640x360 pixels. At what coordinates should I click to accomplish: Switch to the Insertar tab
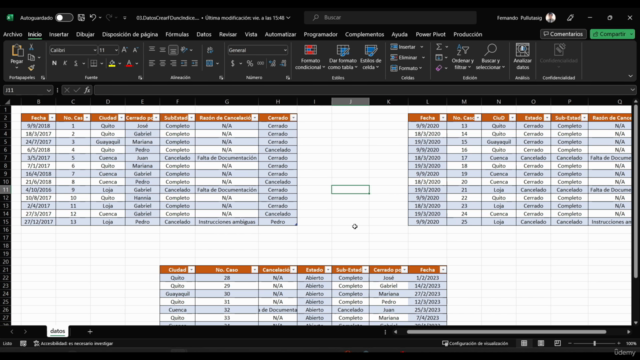pyautogui.click(x=59, y=34)
